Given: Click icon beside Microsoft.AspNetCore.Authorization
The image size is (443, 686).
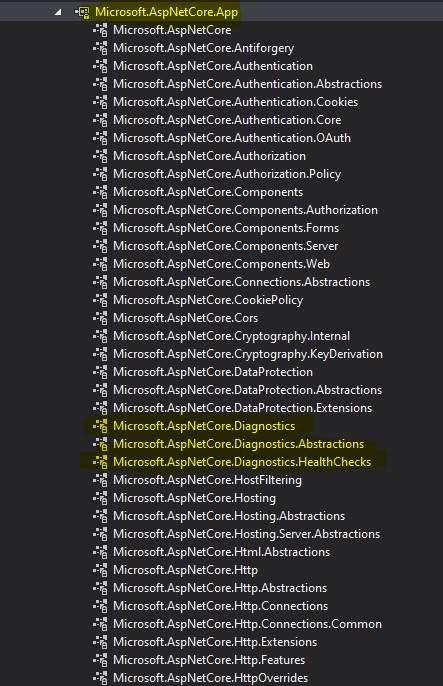Looking at the screenshot, I should tap(100, 156).
